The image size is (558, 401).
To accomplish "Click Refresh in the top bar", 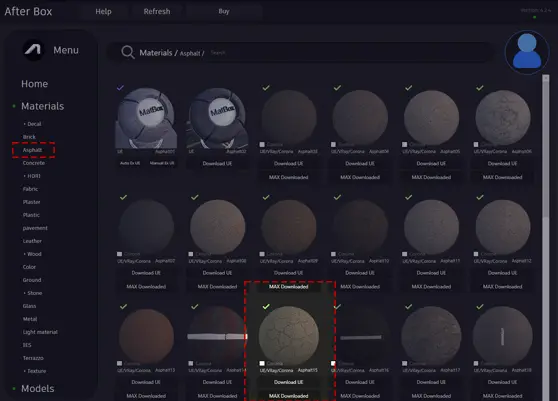I will click(x=157, y=11).
